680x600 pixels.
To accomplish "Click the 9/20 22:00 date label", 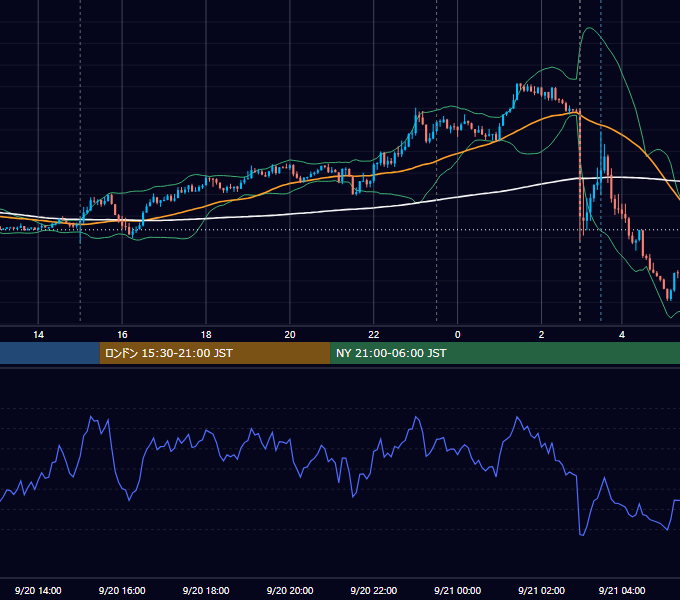I will (373, 590).
